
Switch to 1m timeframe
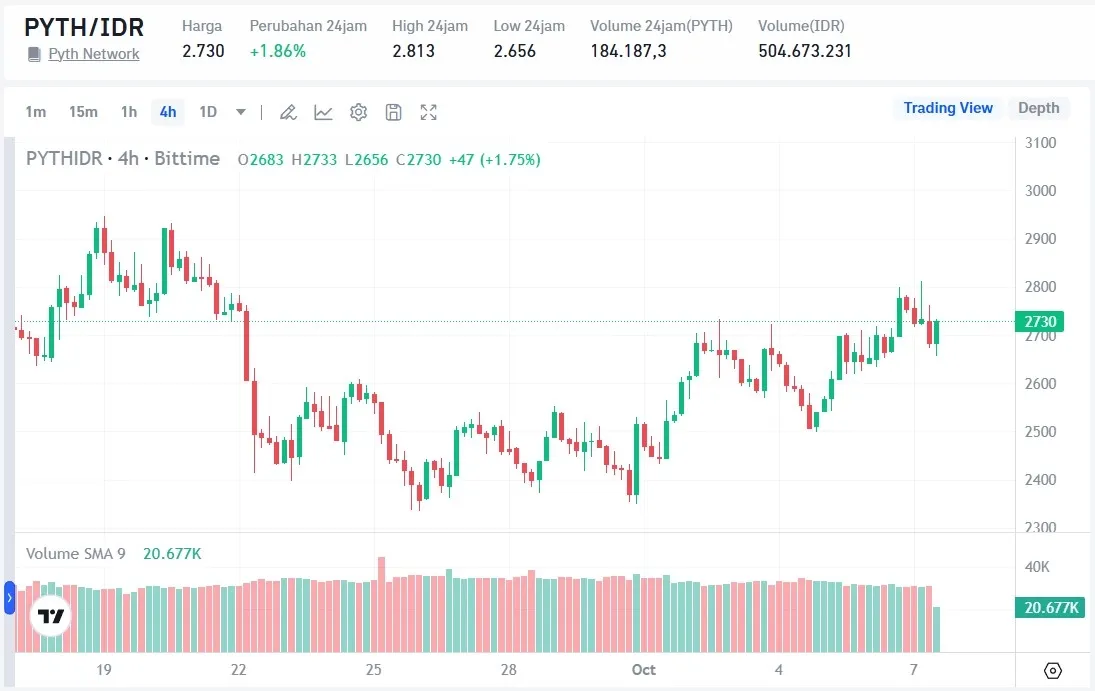coord(35,112)
